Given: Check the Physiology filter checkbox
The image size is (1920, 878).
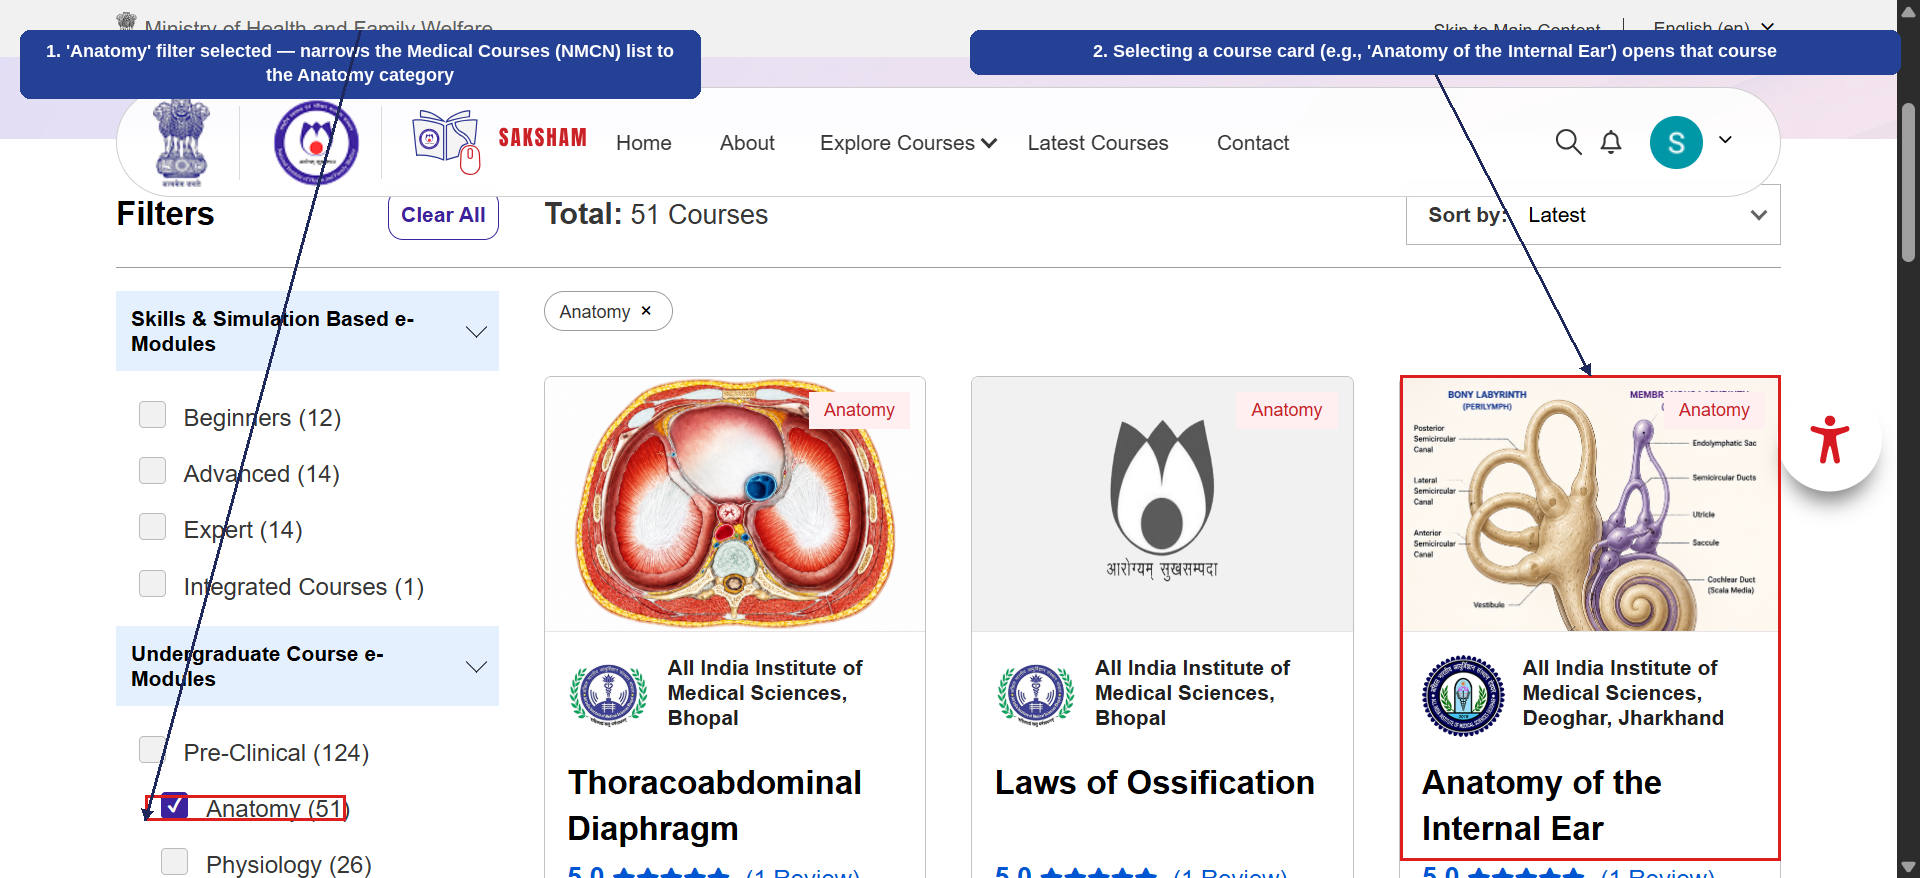Looking at the screenshot, I should pyautogui.click(x=175, y=862).
